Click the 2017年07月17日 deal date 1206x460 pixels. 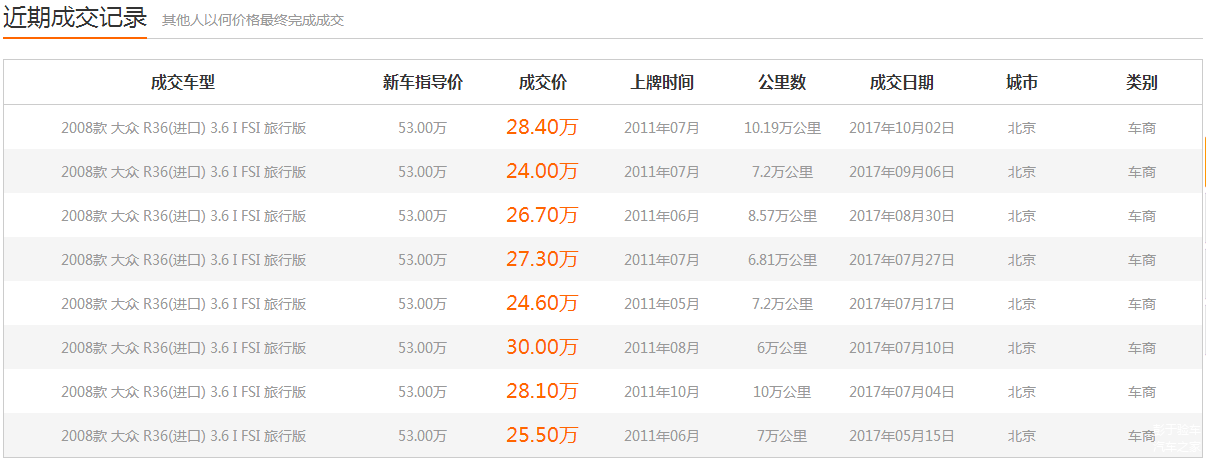pyautogui.click(x=902, y=304)
